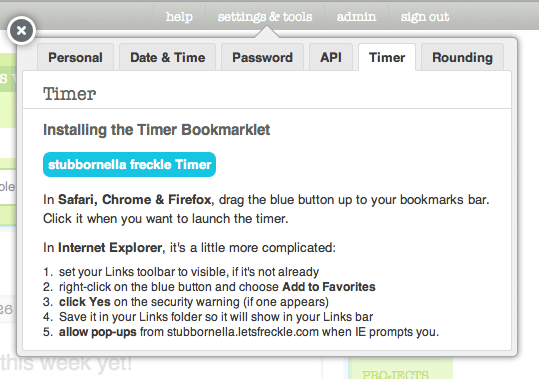Image resolution: width=539 pixels, height=379 pixels.
Task: Click the Installing the Timer Bookmarklet heading
Action: coord(156,130)
